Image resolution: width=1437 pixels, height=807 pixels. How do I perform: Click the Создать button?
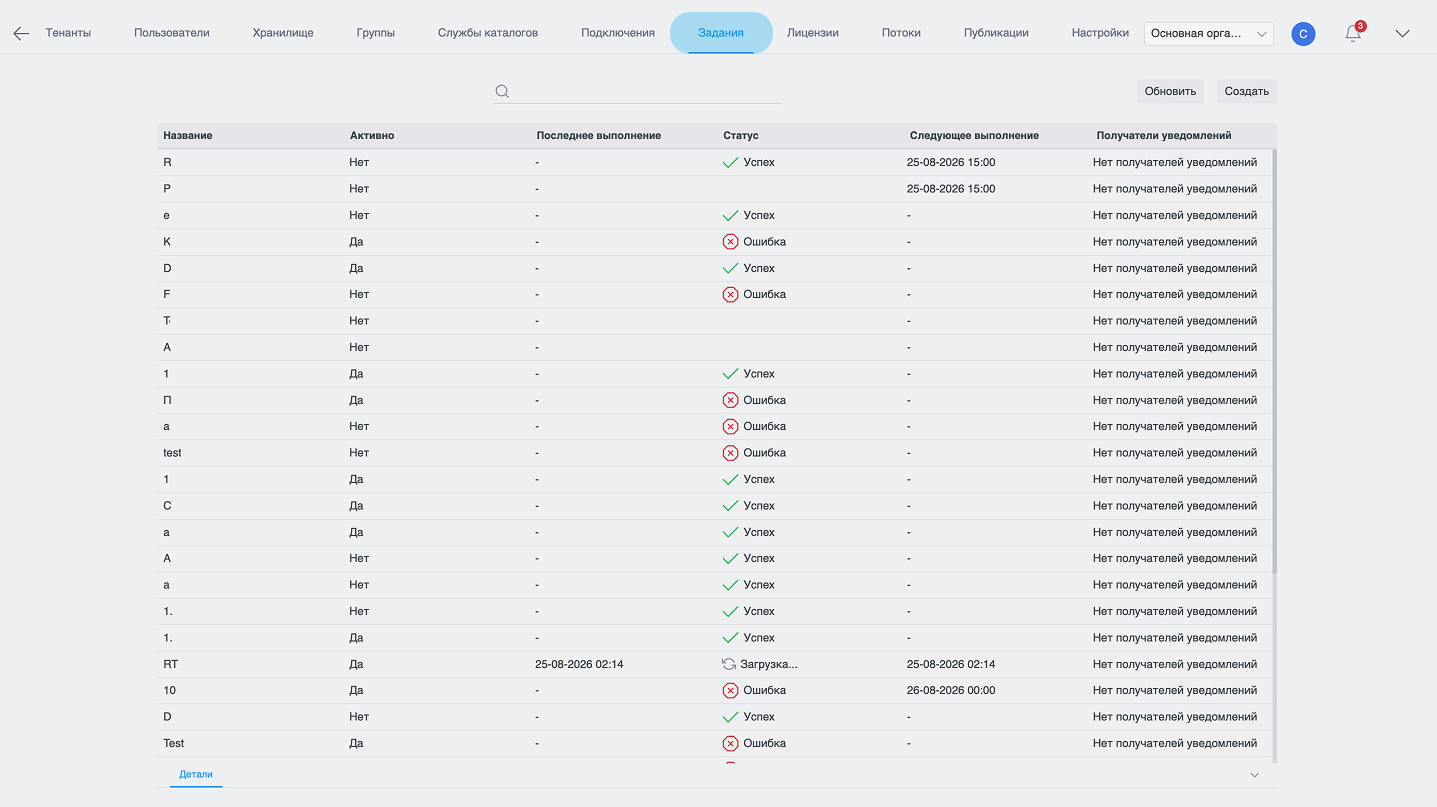[1247, 91]
